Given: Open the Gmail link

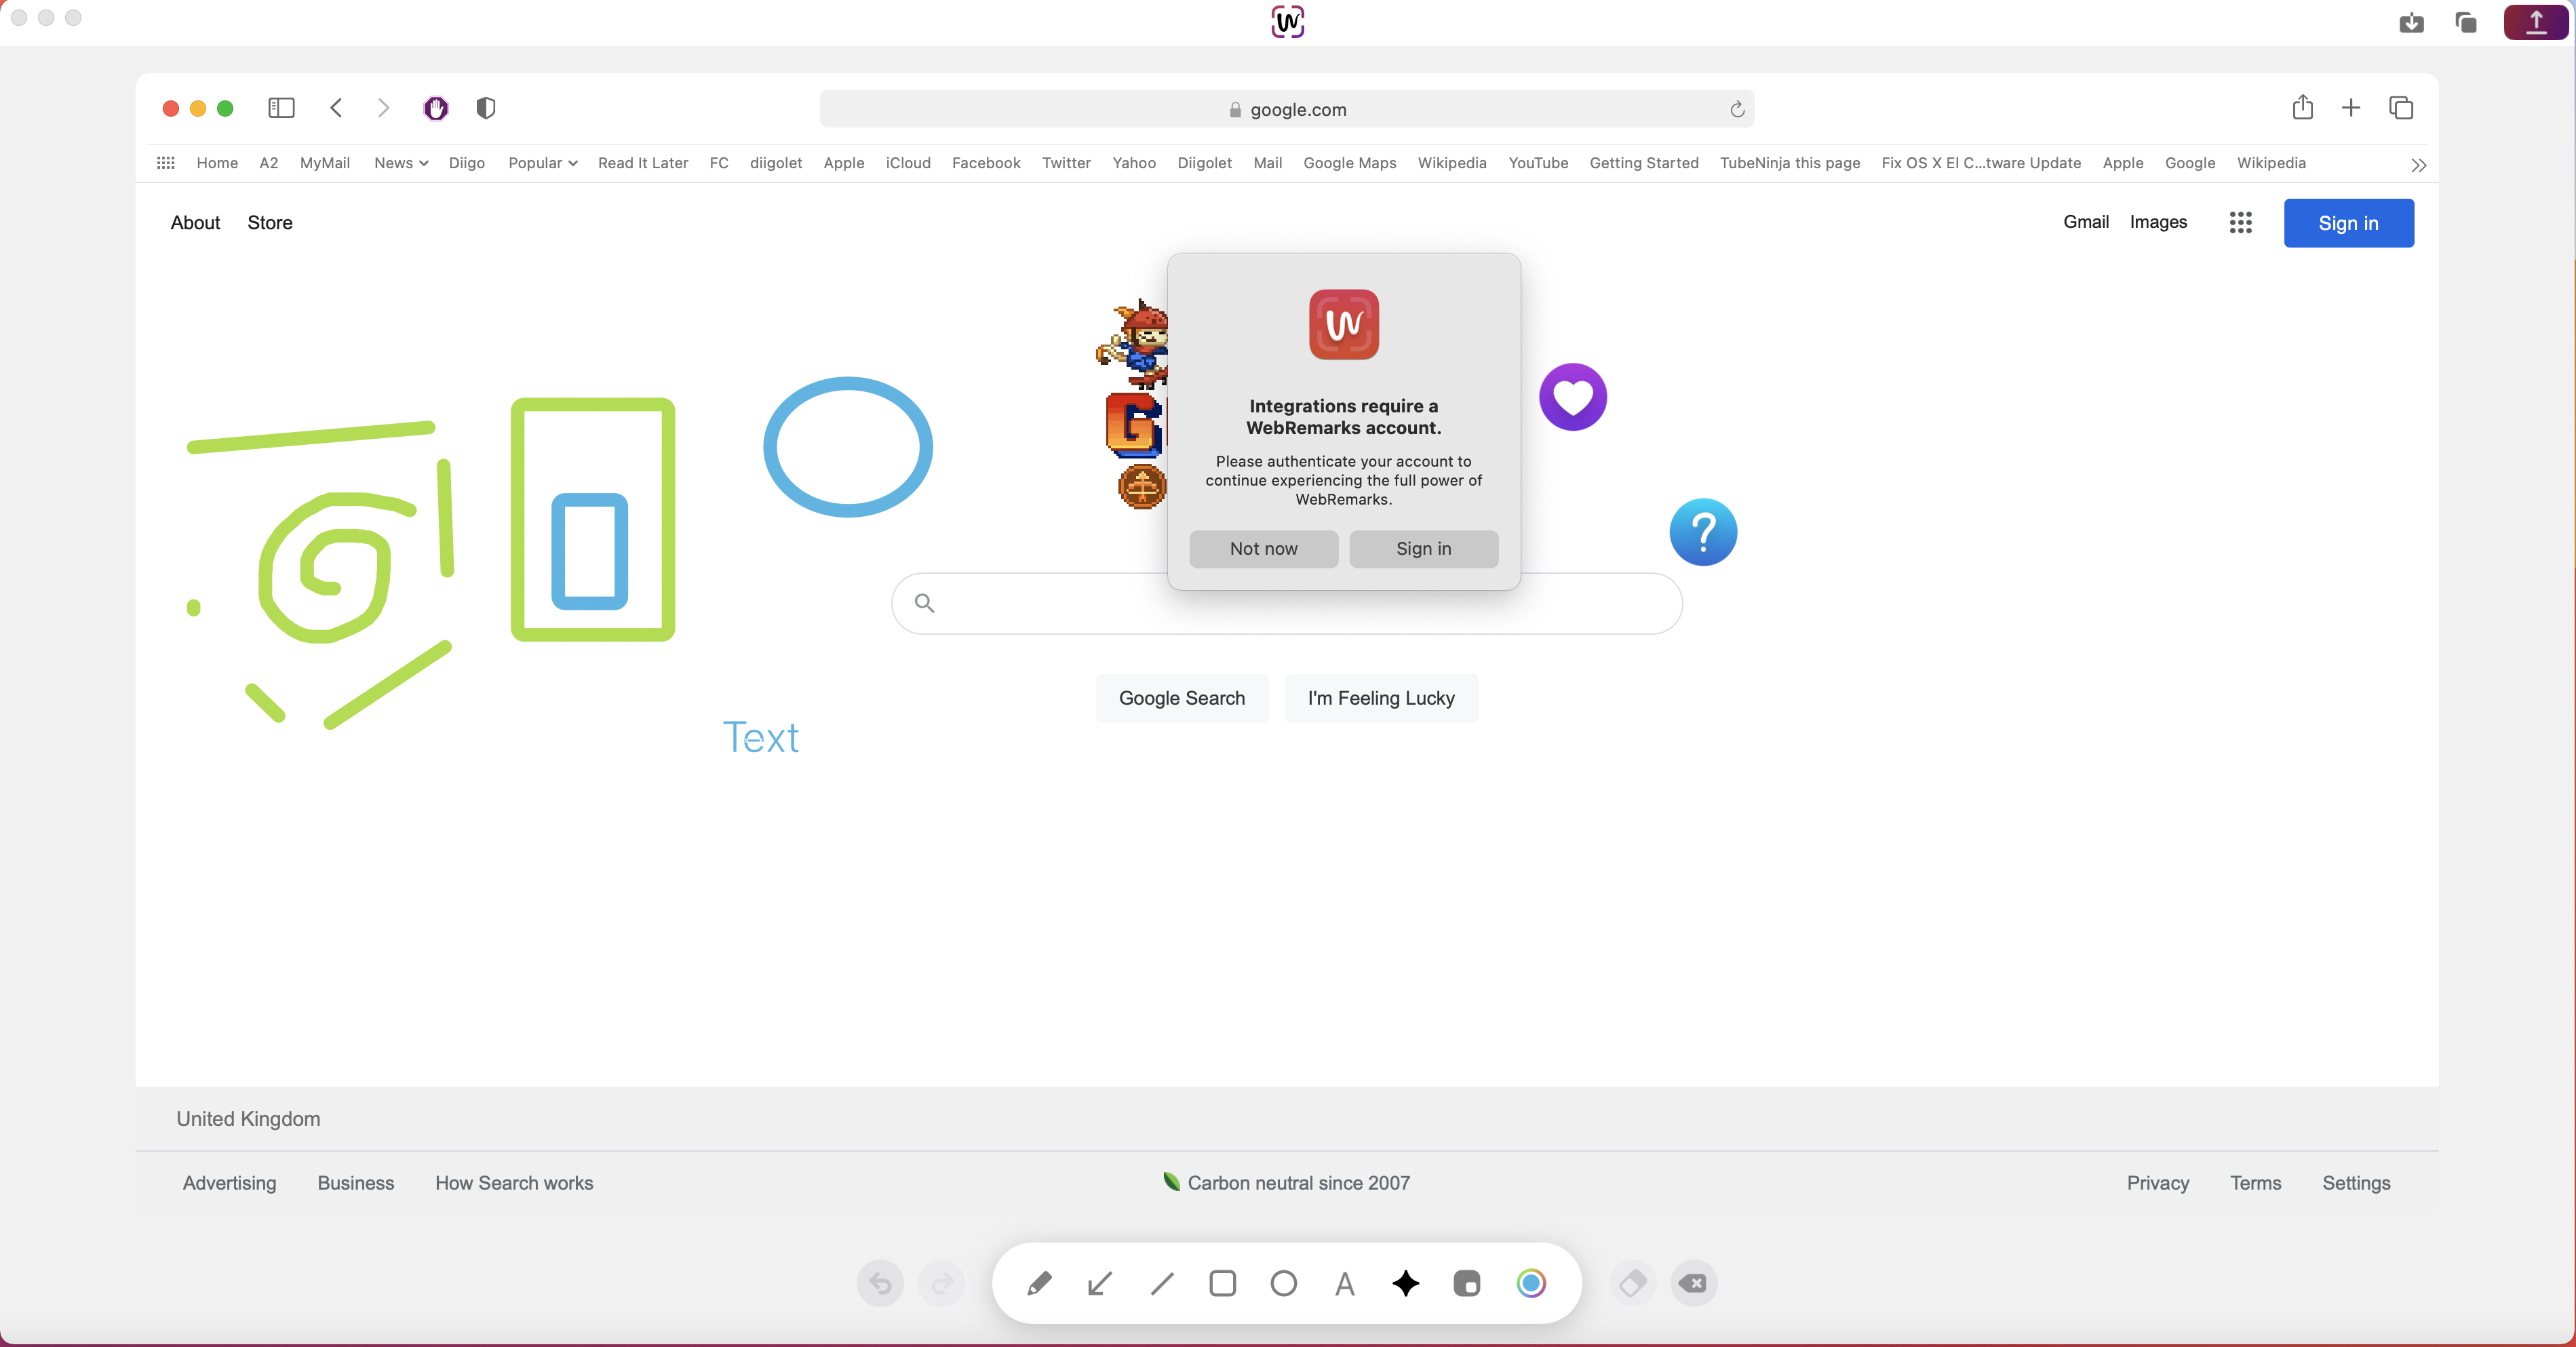Looking at the screenshot, I should (x=2086, y=222).
